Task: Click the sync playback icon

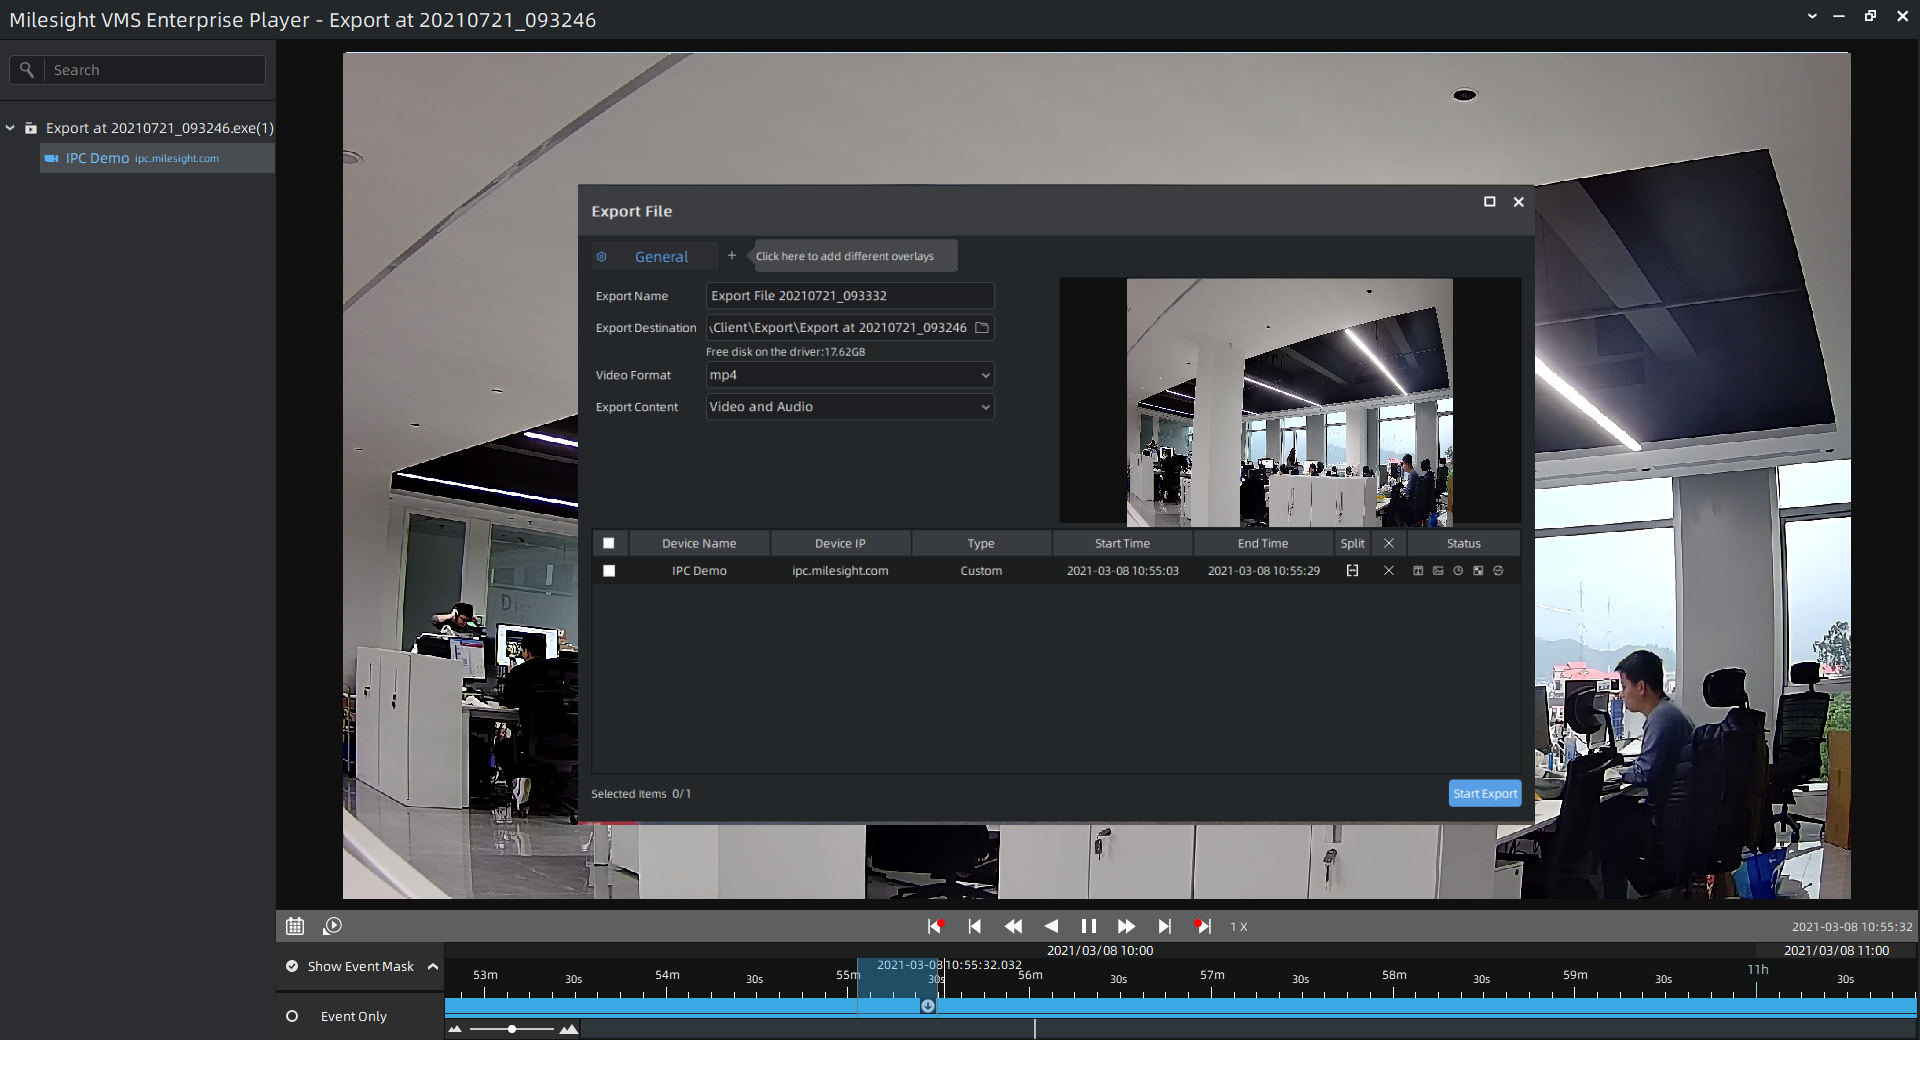Action: click(333, 926)
